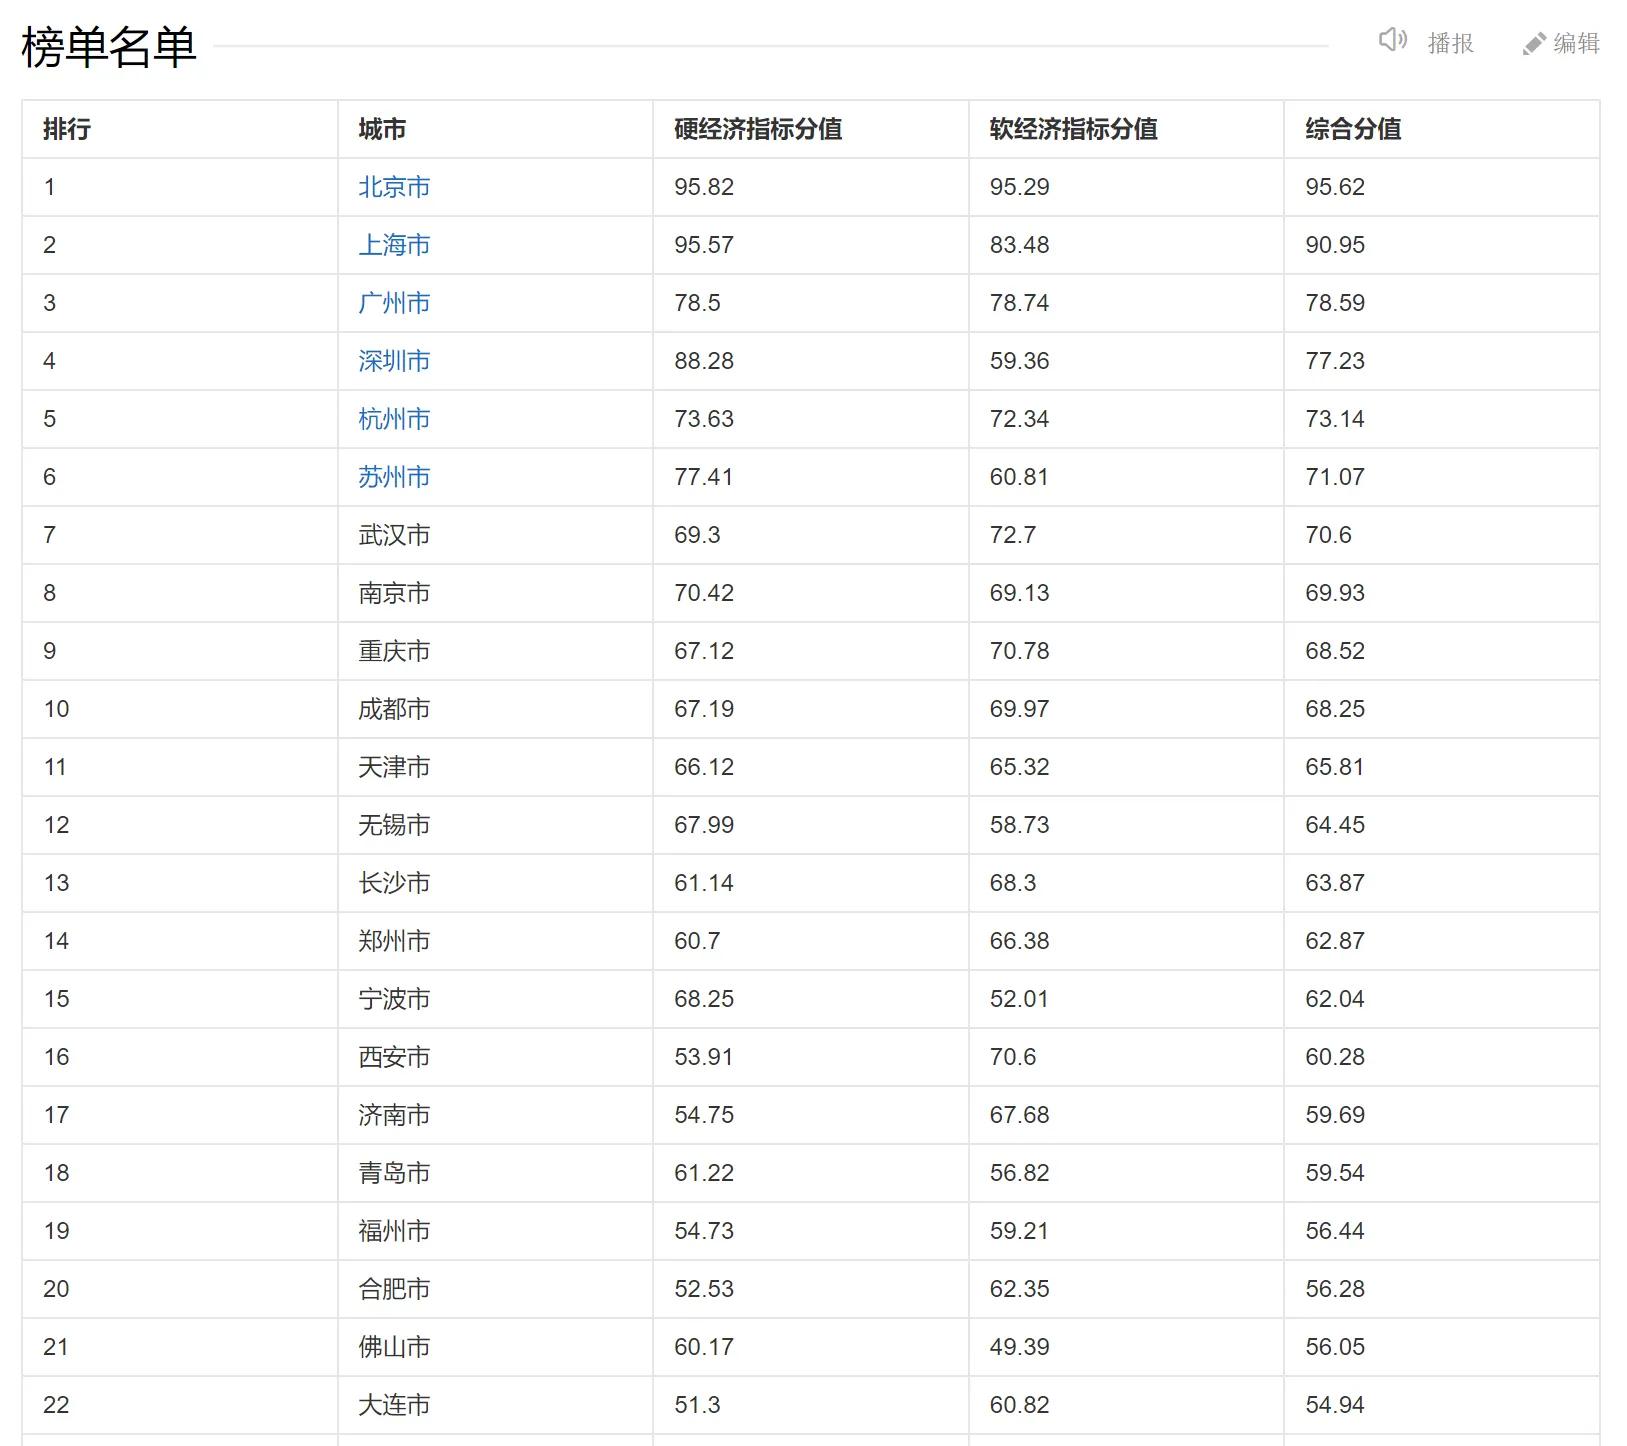This screenshot has height=1446, width=1627.
Task: Select the 宁波市 city cell
Action: click(495, 999)
